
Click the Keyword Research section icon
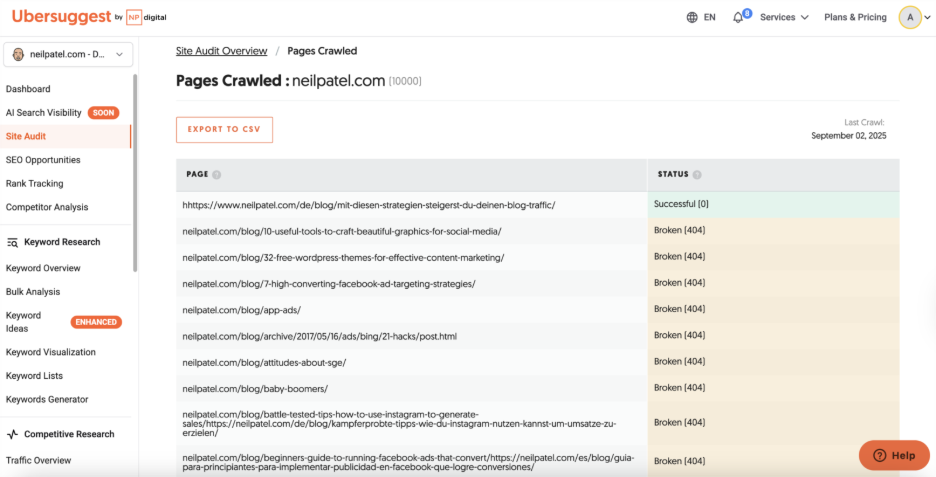tap(13, 242)
